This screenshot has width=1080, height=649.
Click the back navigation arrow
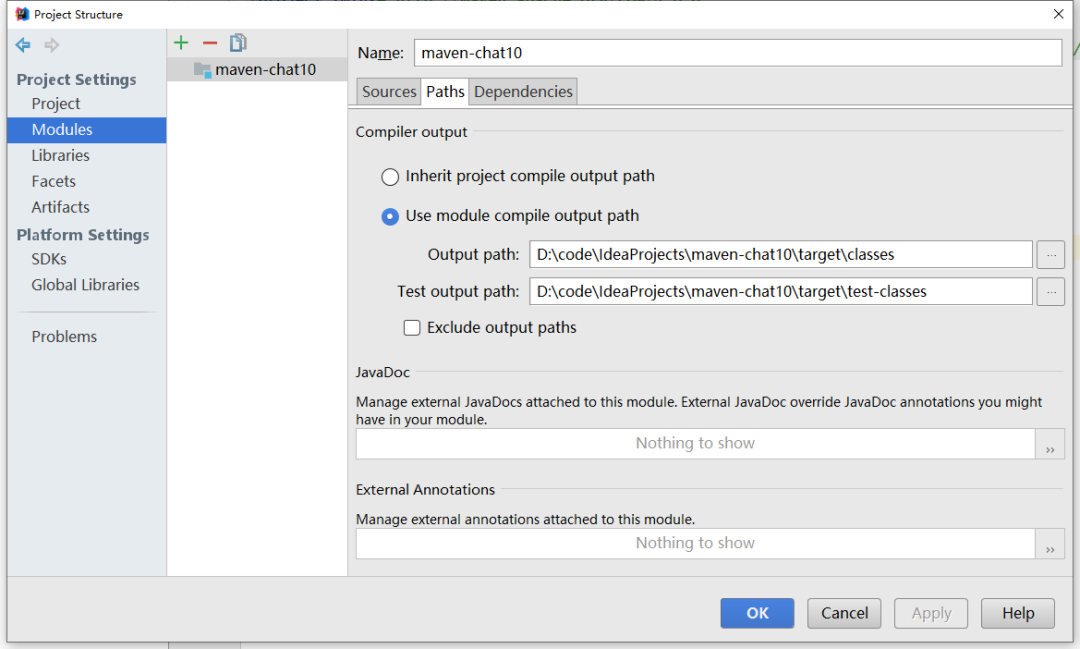(x=23, y=45)
